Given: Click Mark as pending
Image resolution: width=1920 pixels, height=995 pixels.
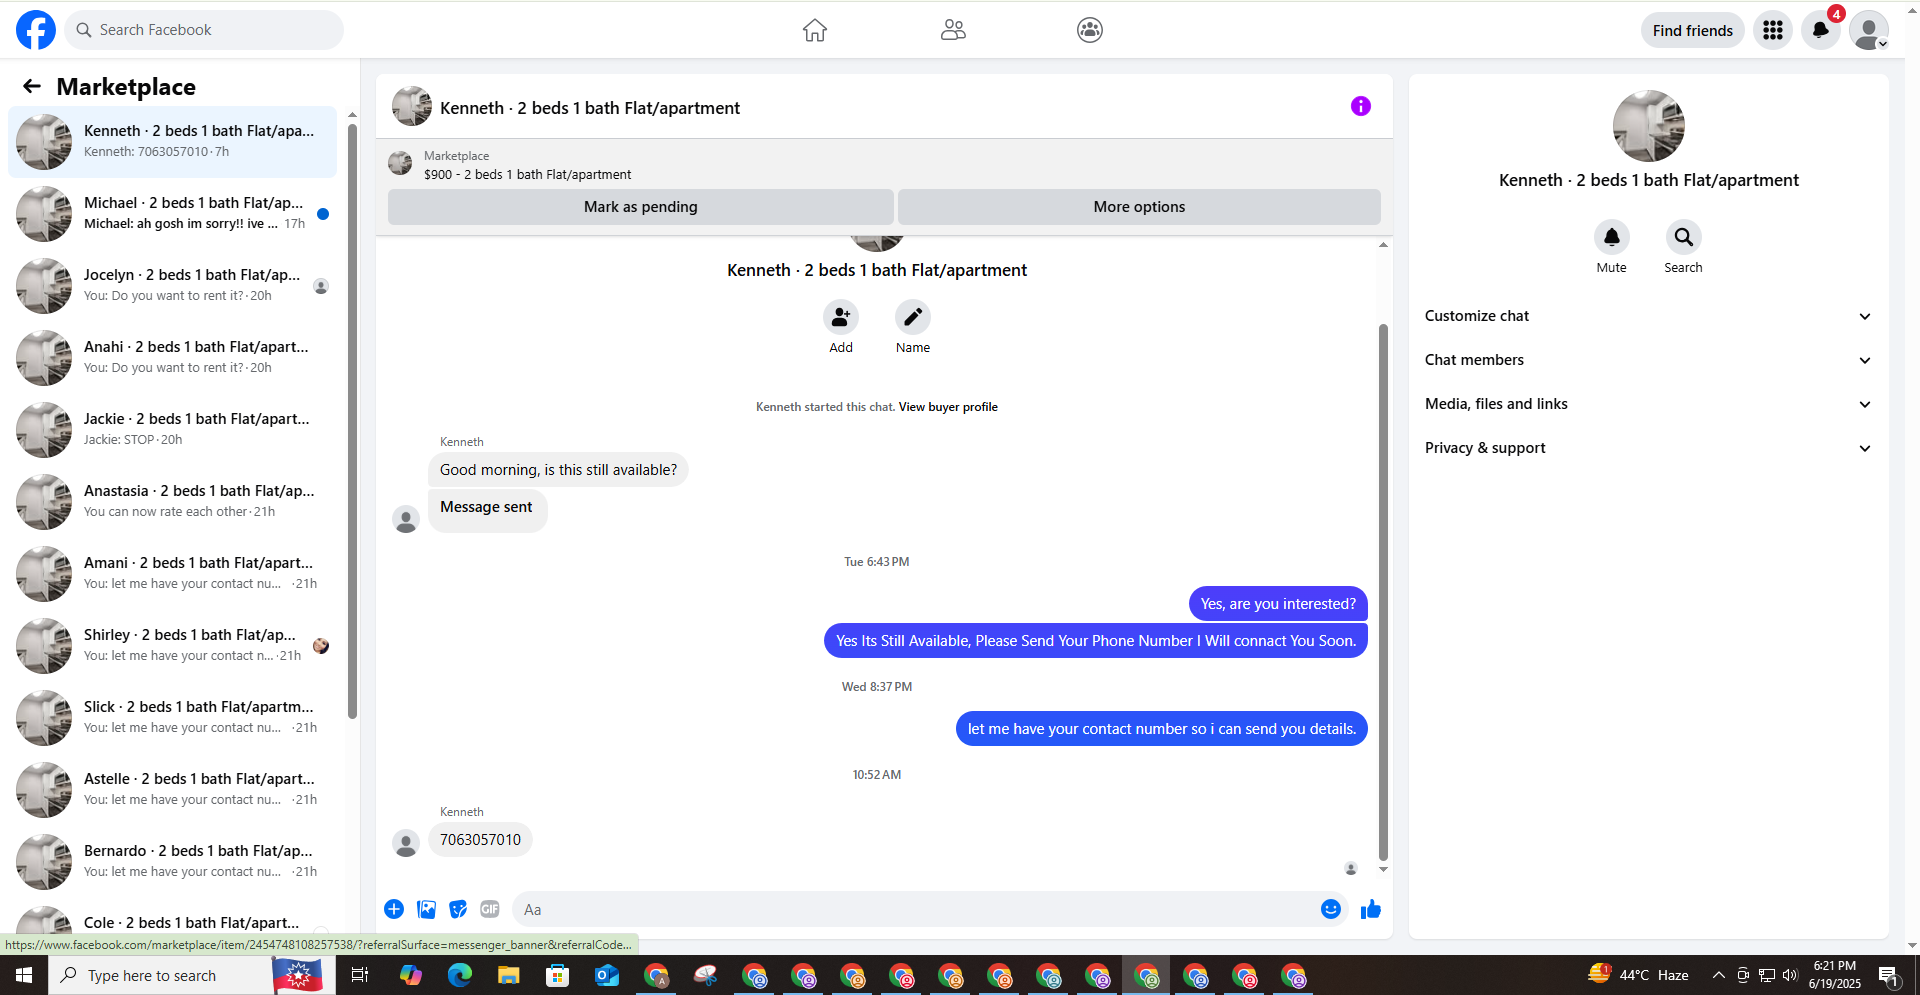Looking at the screenshot, I should 641,207.
